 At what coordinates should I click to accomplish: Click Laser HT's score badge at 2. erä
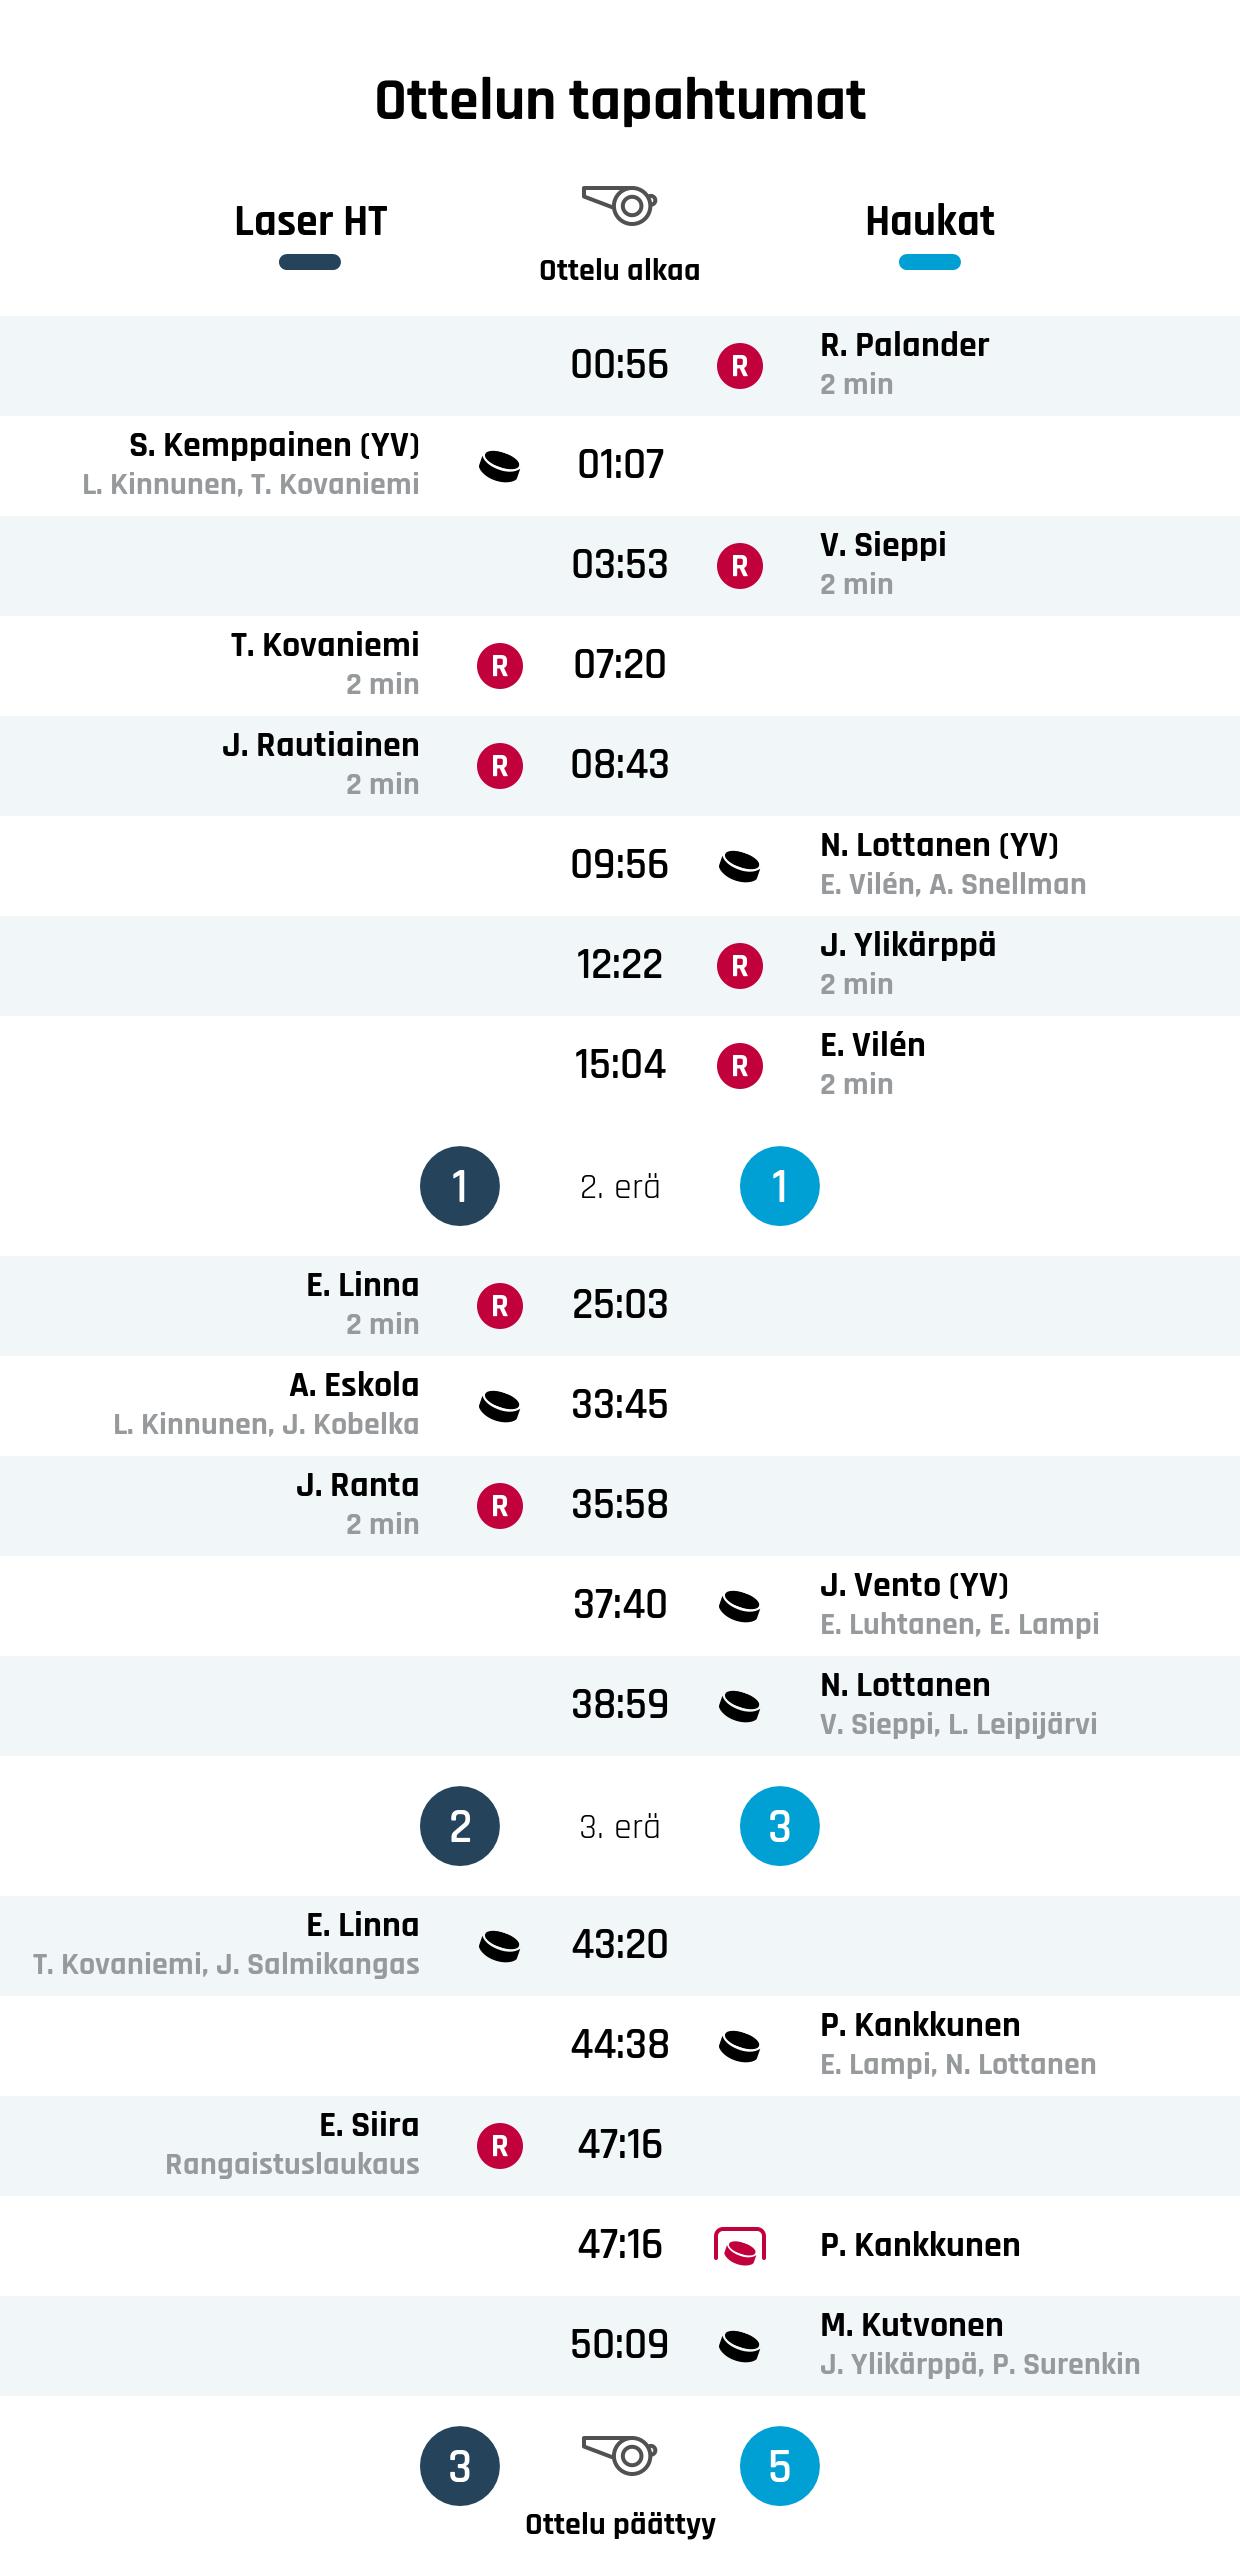[x=460, y=1186]
